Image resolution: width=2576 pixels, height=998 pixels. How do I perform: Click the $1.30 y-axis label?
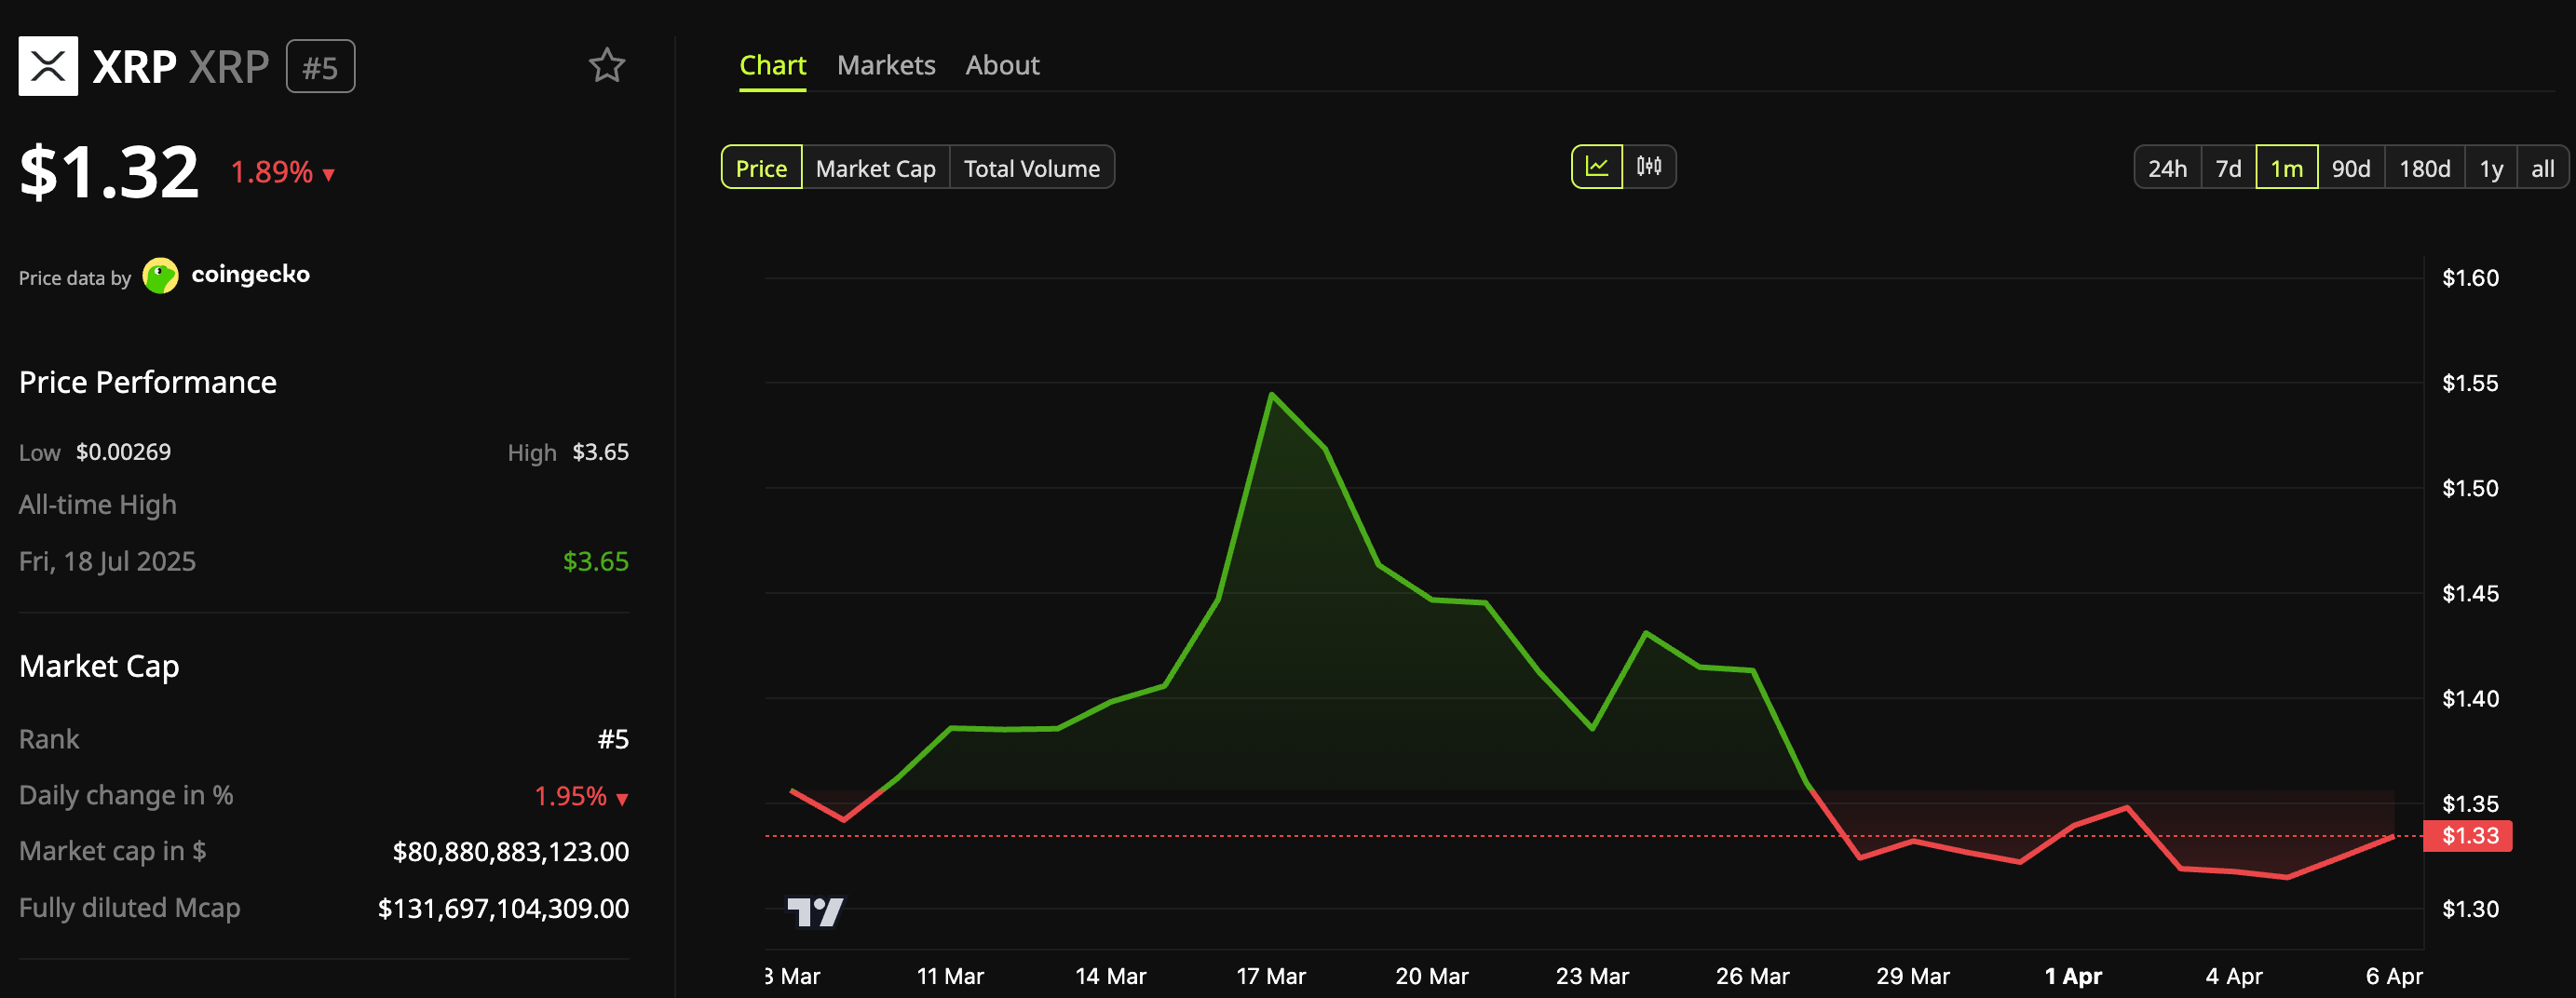coord(2470,909)
